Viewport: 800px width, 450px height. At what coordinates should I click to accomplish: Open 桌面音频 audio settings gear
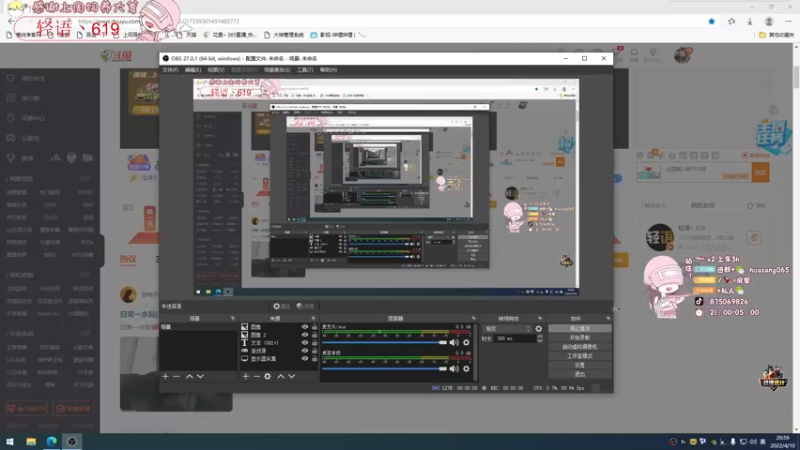click(466, 368)
